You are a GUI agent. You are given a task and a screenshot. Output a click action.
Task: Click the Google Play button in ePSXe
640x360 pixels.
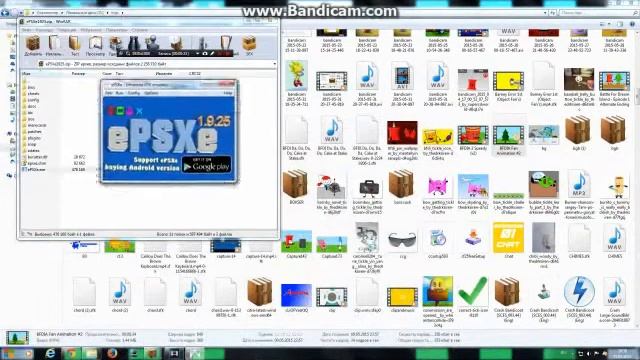(206, 164)
